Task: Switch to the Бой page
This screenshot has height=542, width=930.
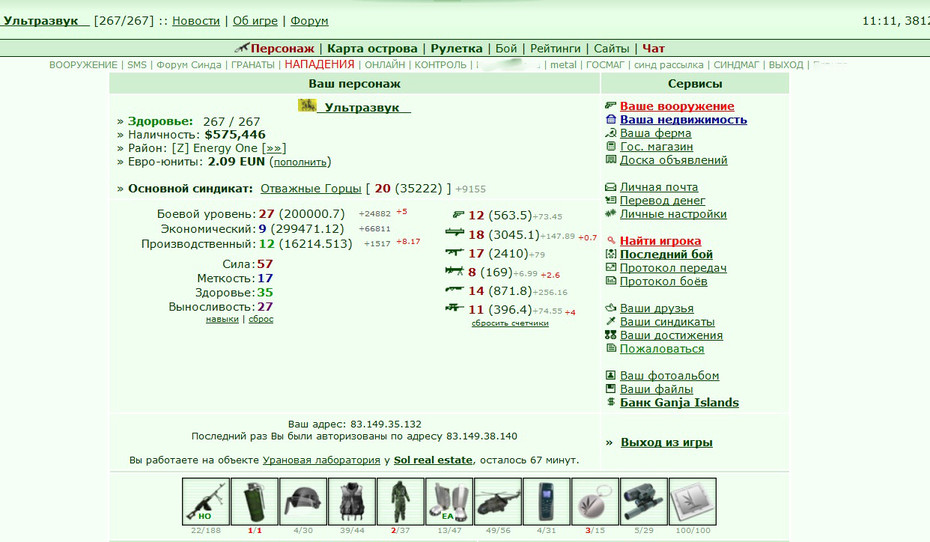Action: pos(506,49)
